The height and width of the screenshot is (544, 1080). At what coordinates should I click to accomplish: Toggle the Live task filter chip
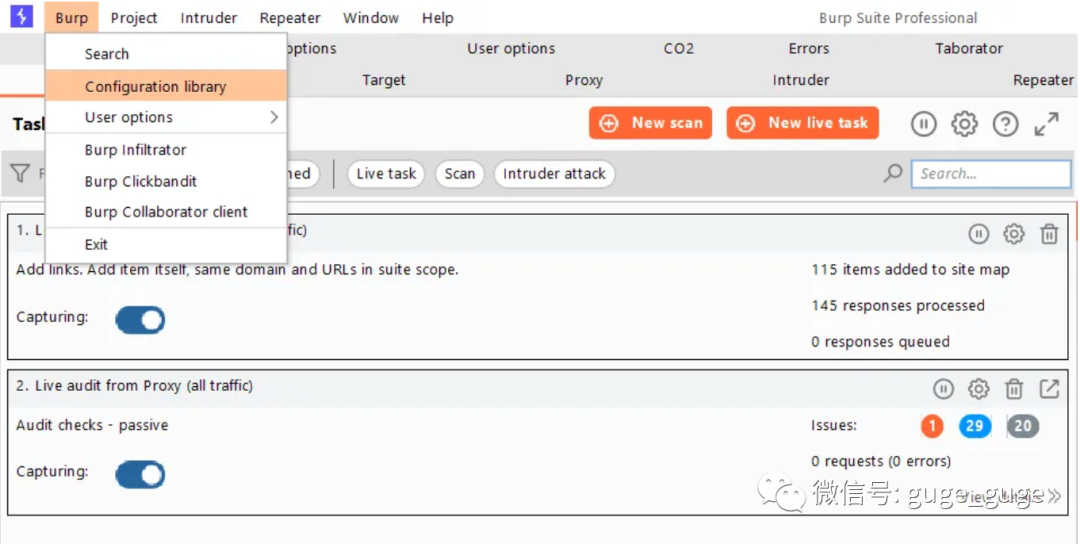coord(386,174)
